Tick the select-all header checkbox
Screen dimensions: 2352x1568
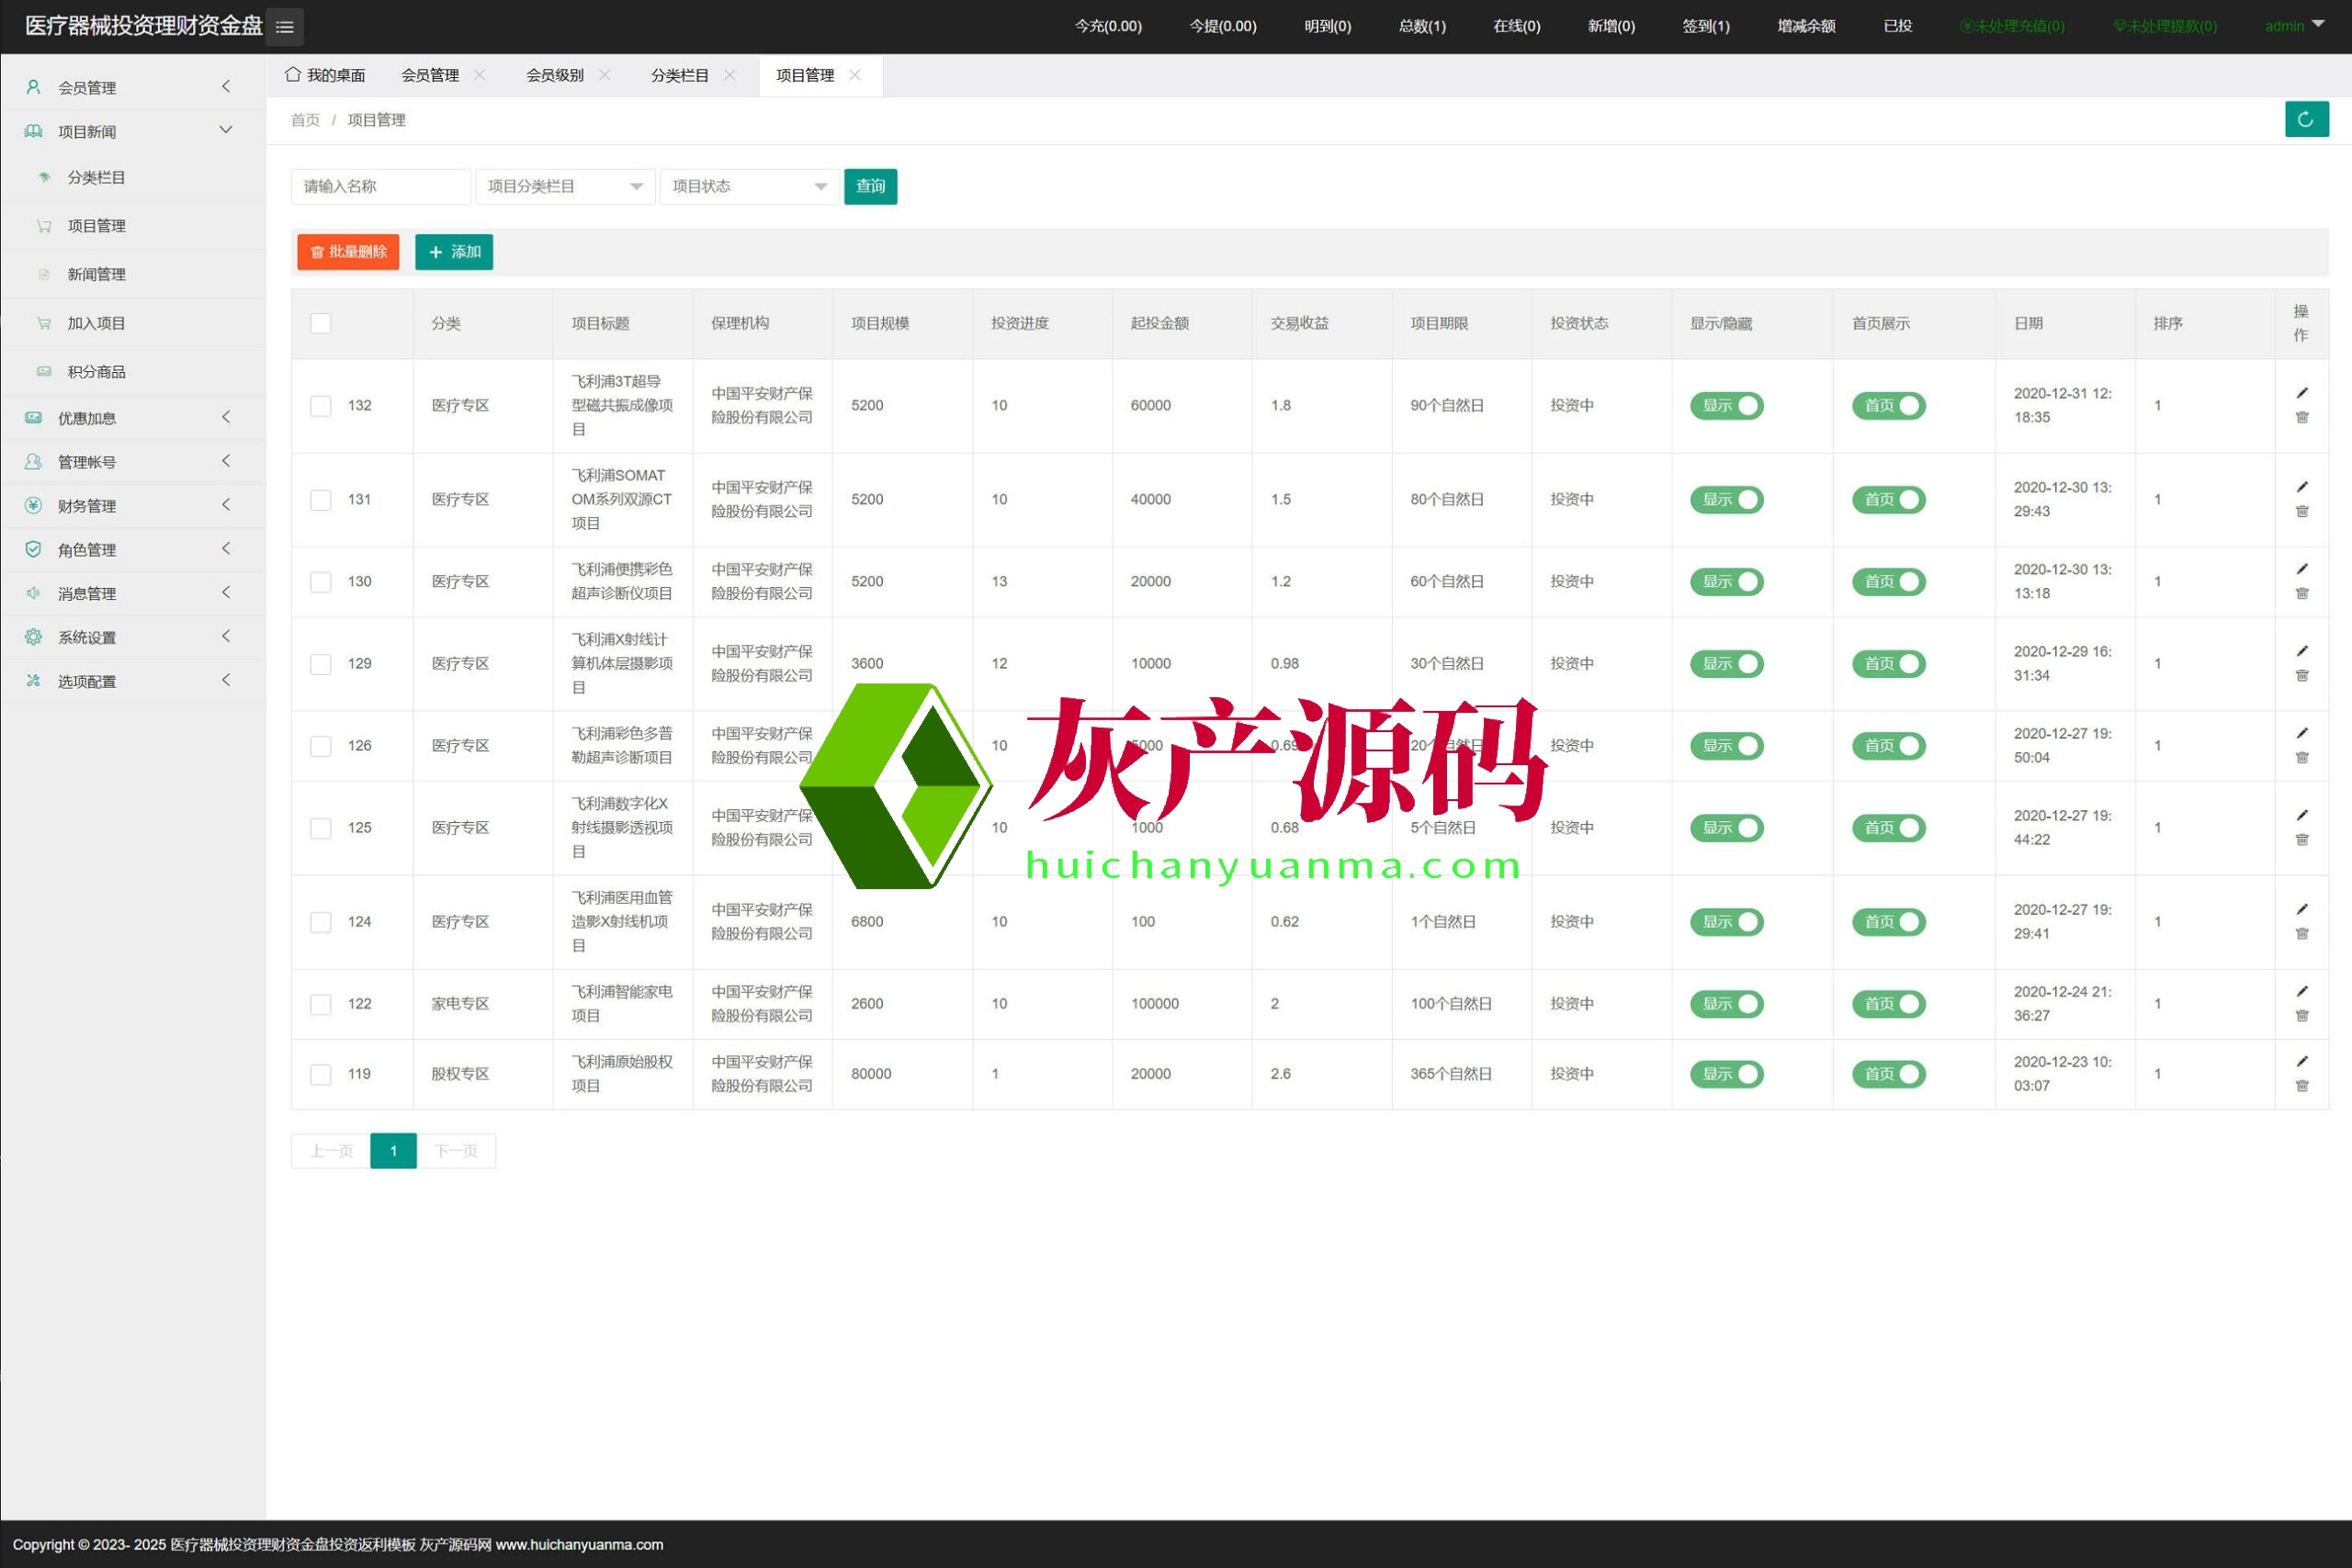click(x=320, y=324)
